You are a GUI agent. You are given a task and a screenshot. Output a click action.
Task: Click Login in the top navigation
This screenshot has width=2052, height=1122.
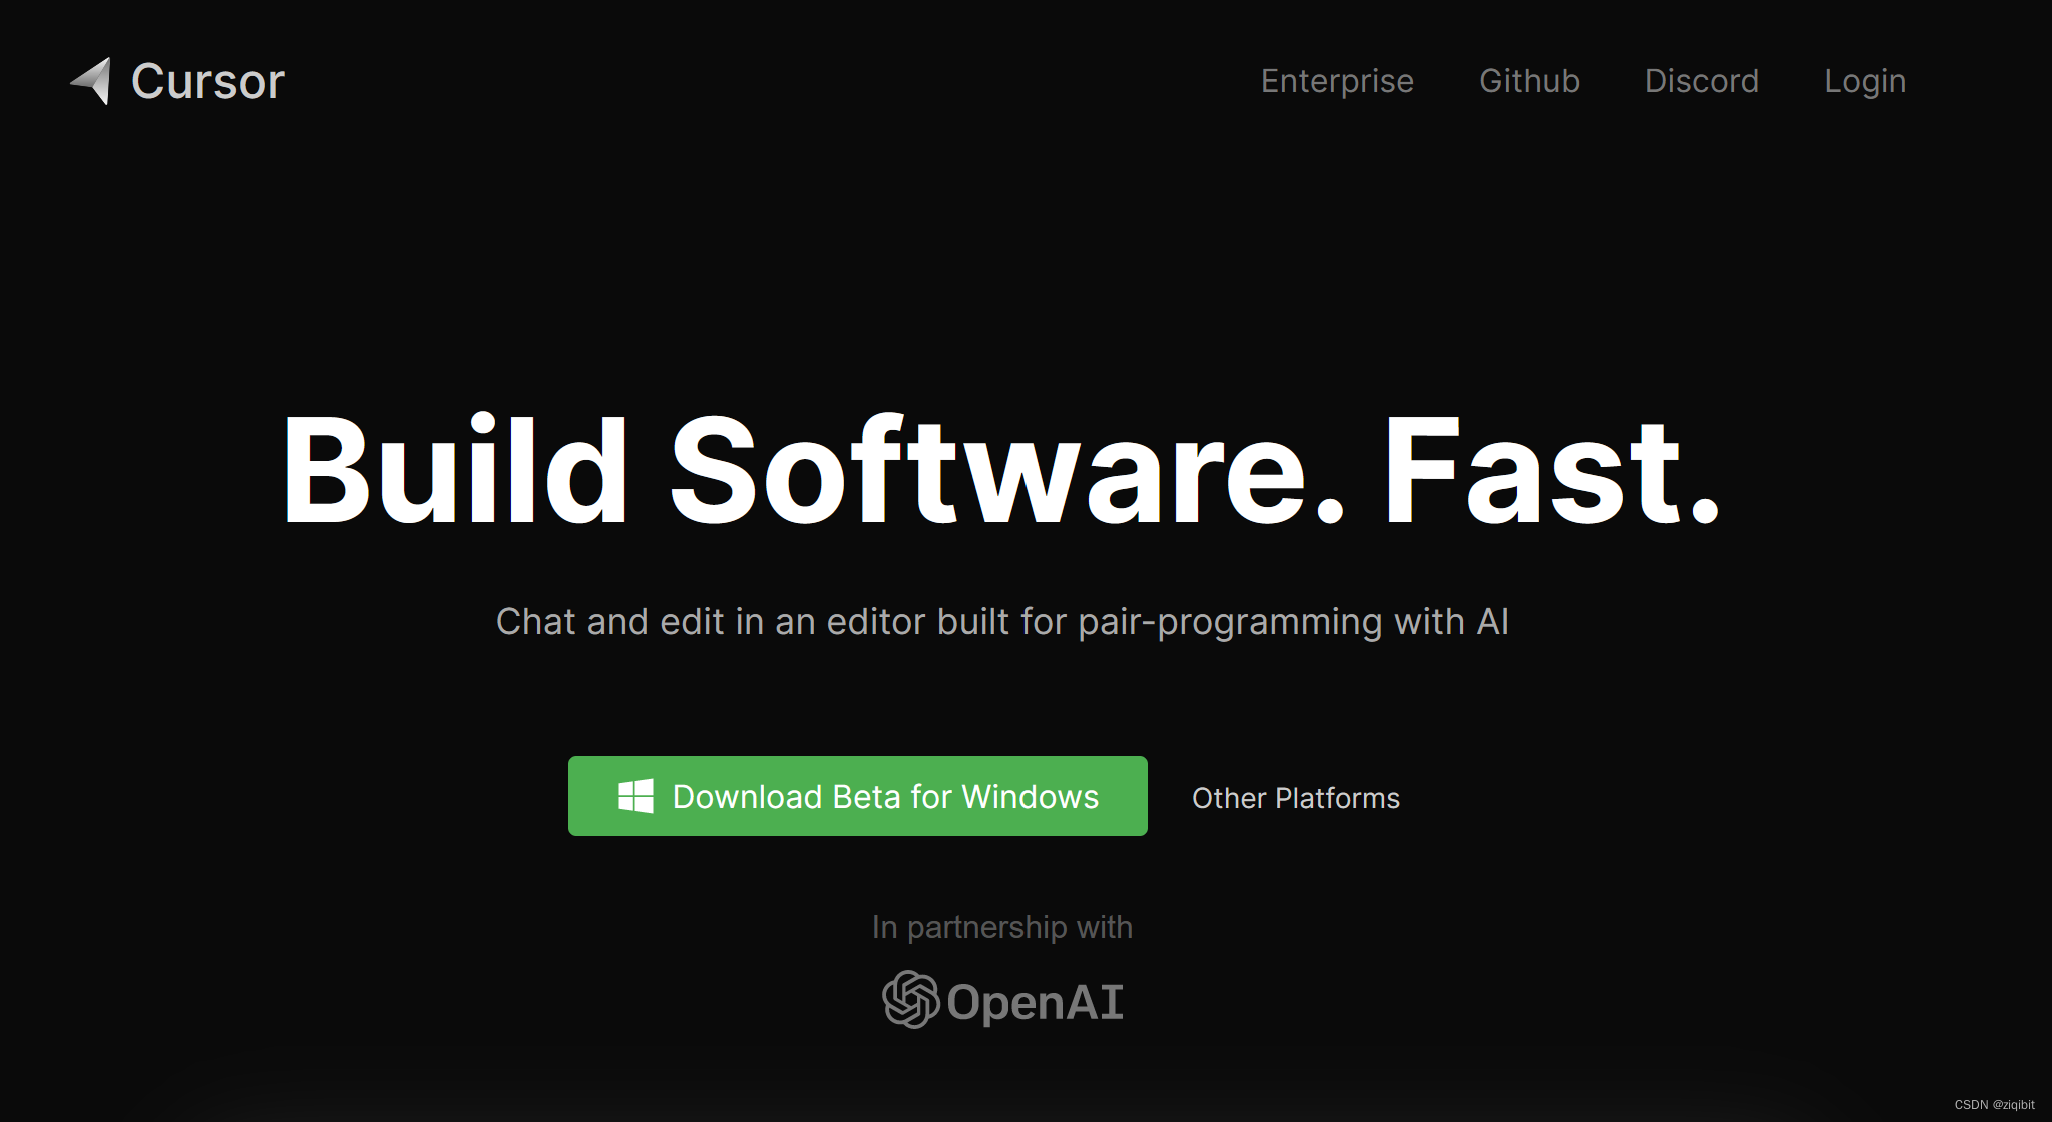pos(1864,81)
